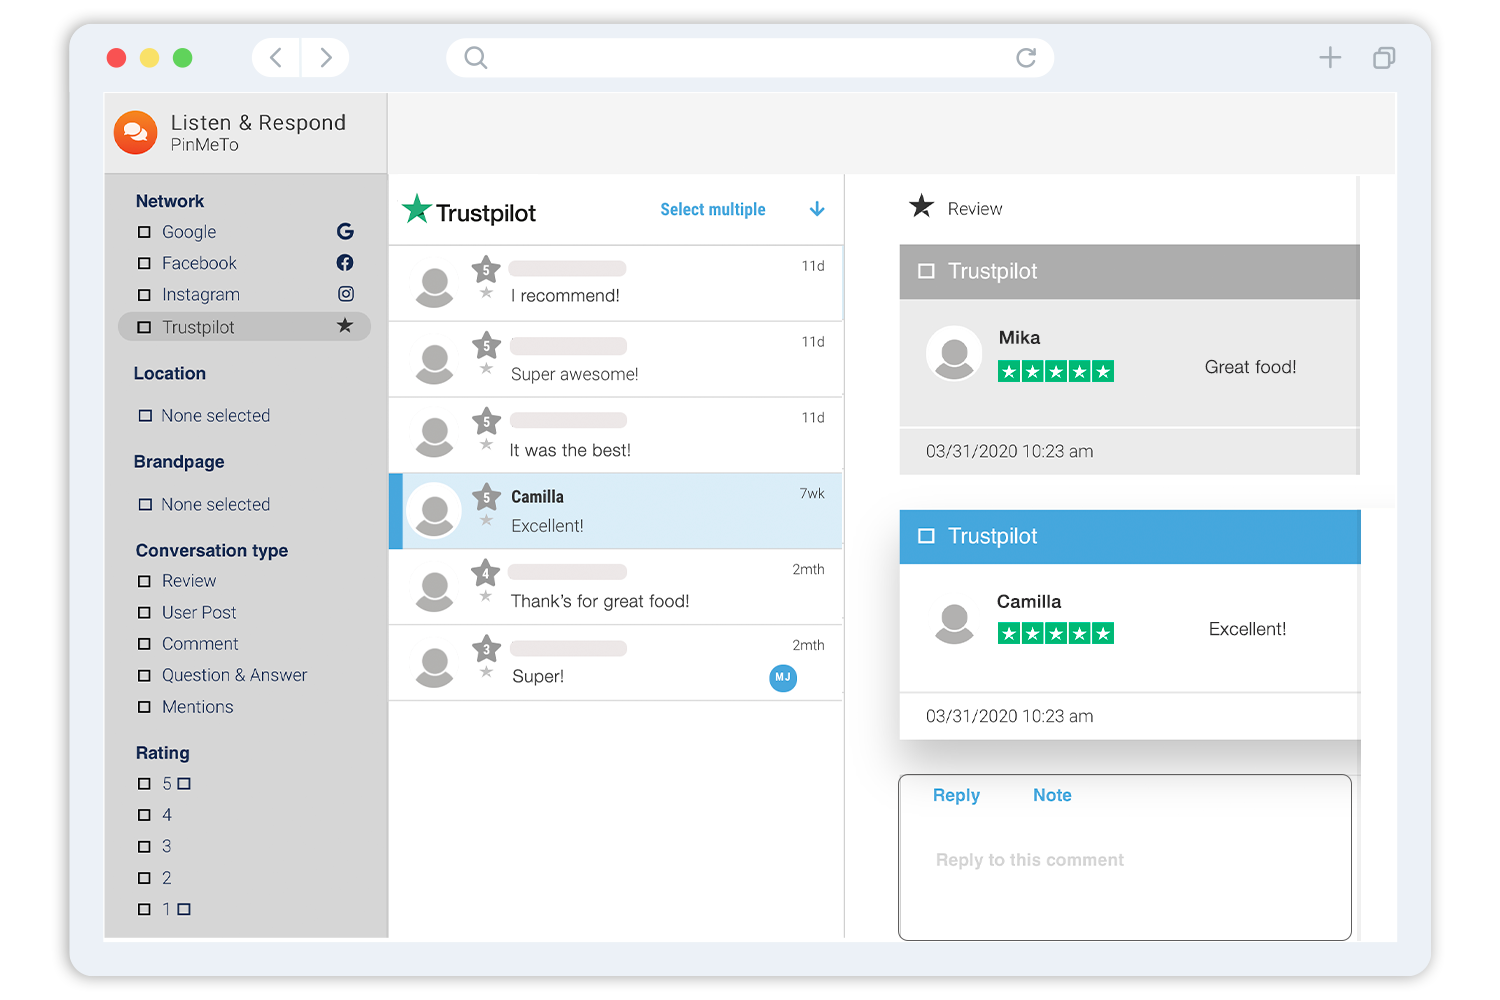Open a new browser tab with plus icon
1500x1000 pixels.
[x=1330, y=58]
